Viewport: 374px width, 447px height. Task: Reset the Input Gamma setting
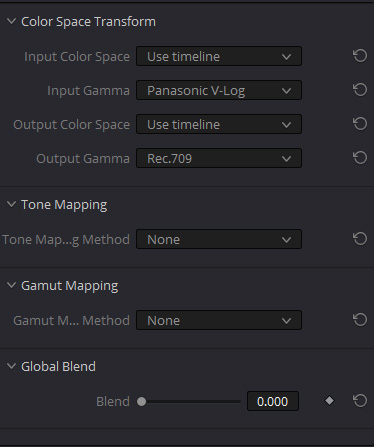[360, 90]
